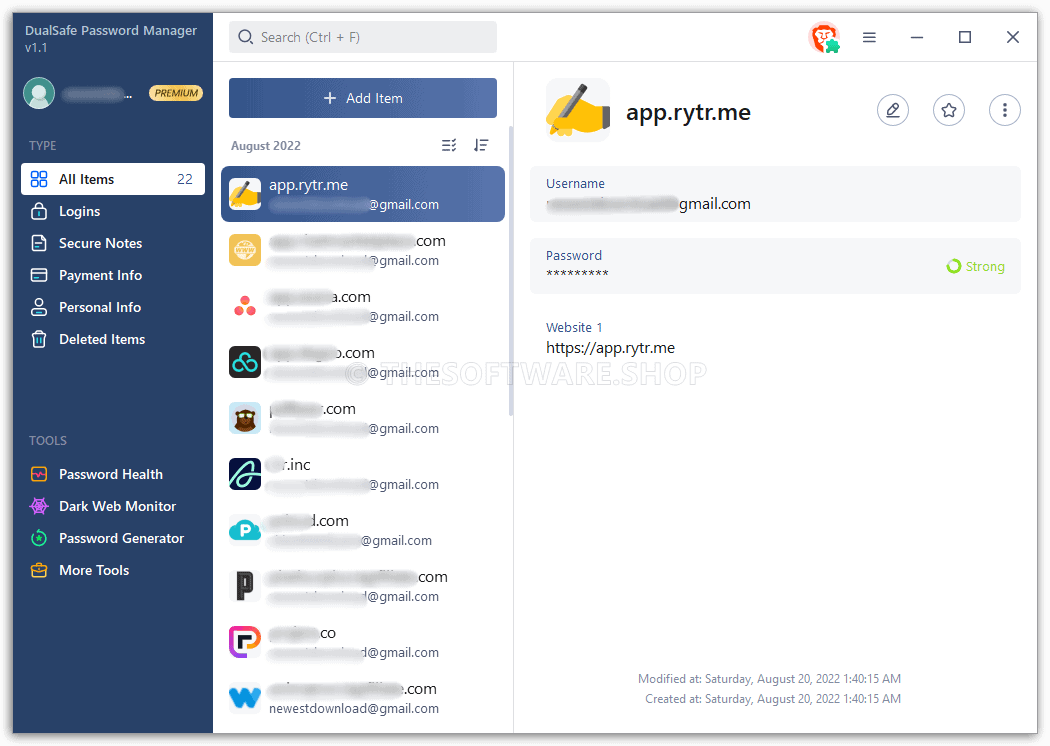Click the Add Item button
Image resolution: width=1050 pixels, height=746 pixels.
click(362, 98)
